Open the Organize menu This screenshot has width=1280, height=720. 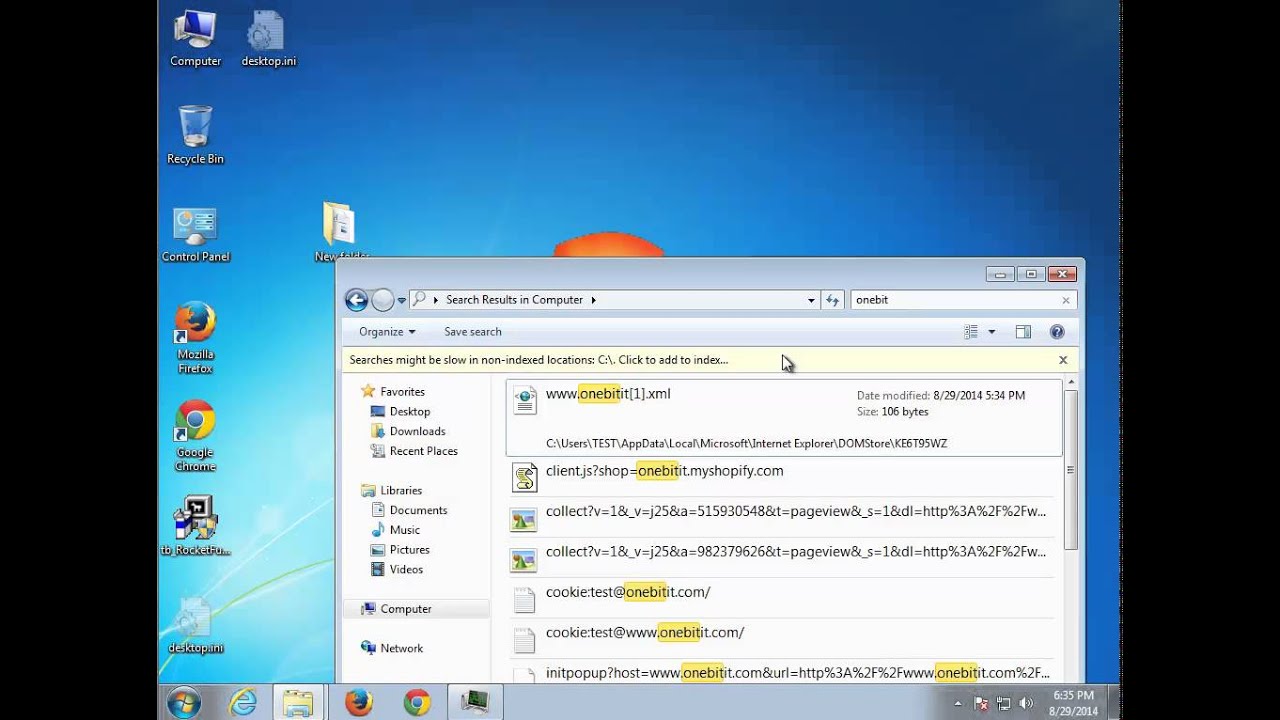(387, 332)
